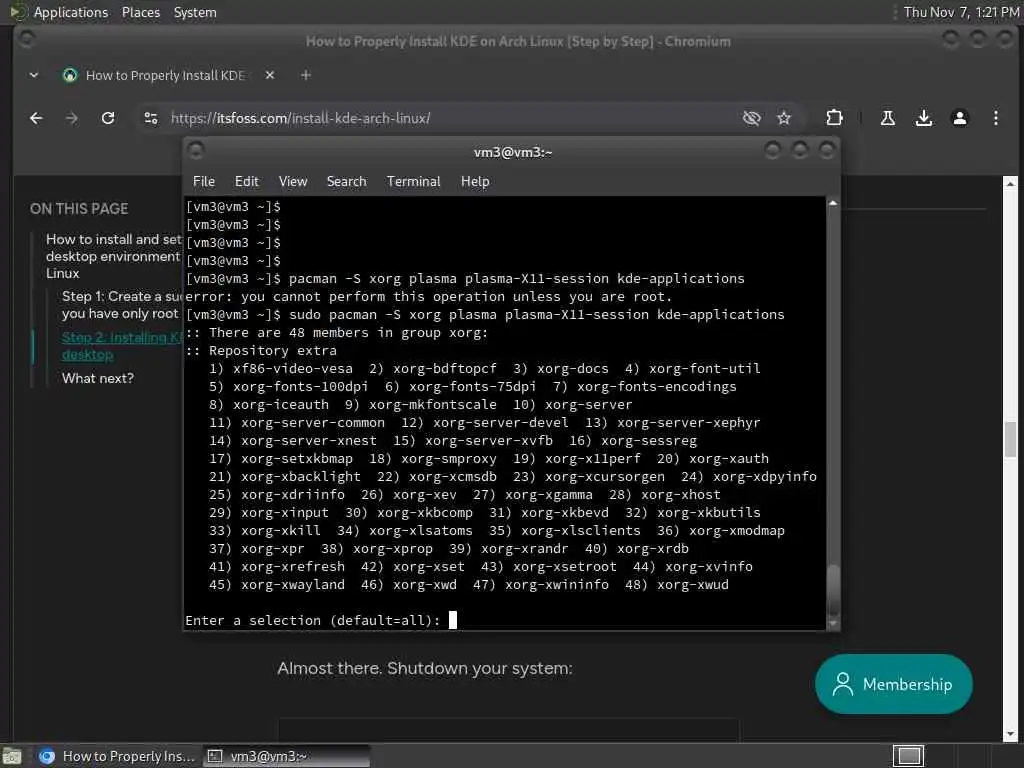Viewport: 1024px width, 768px height.
Task: Open Chrome Labs flask icon
Action: pos(888,118)
